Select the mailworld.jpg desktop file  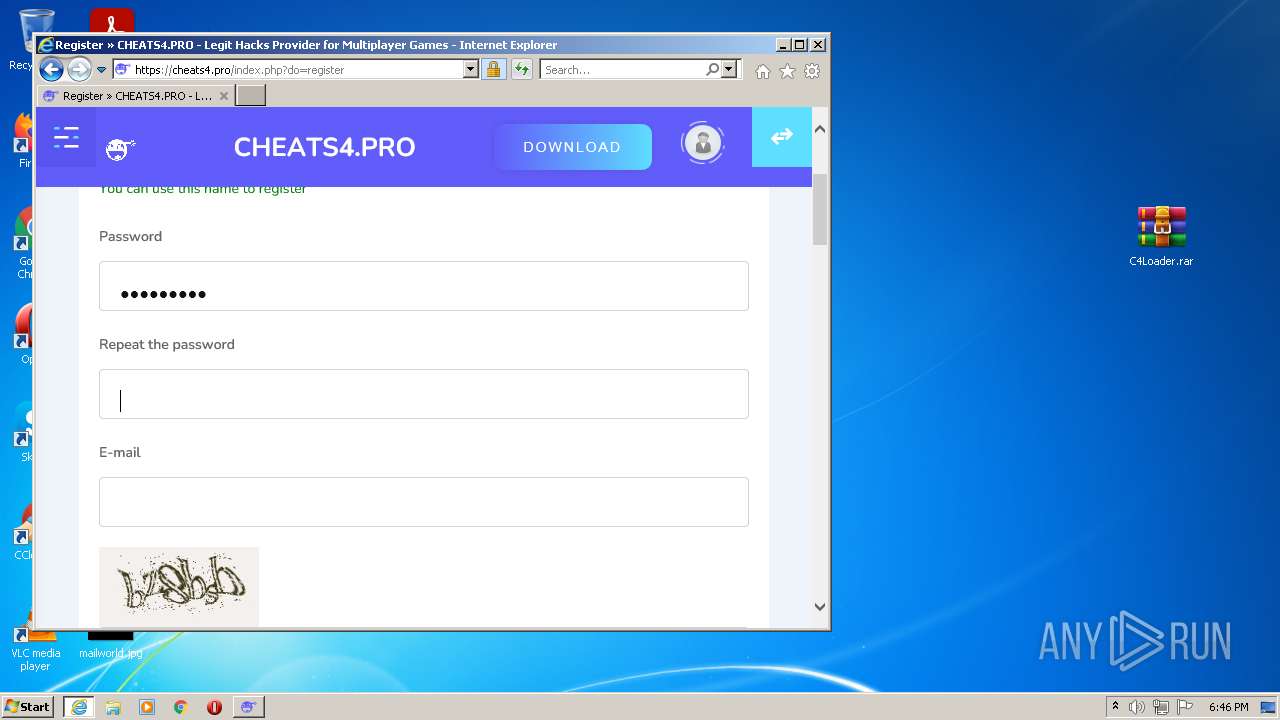tap(110, 646)
